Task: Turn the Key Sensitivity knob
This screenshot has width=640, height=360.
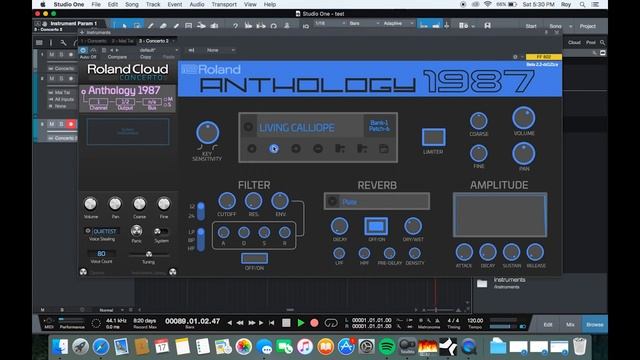Action: pyautogui.click(x=207, y=133)
